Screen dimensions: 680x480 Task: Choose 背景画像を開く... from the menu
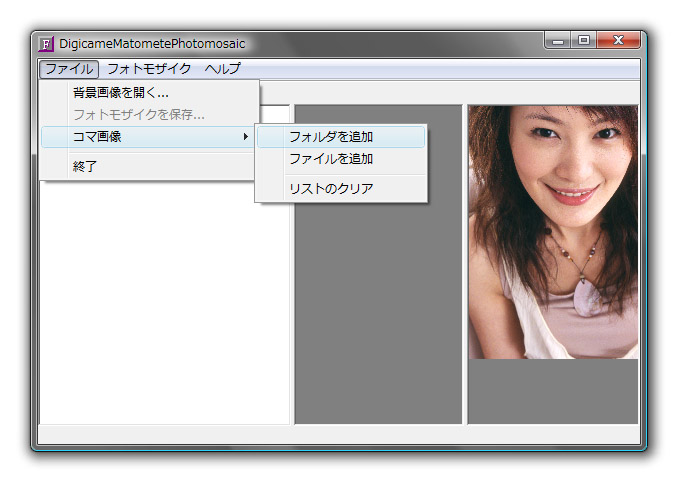pyautogui.click(x=148, y=93)
